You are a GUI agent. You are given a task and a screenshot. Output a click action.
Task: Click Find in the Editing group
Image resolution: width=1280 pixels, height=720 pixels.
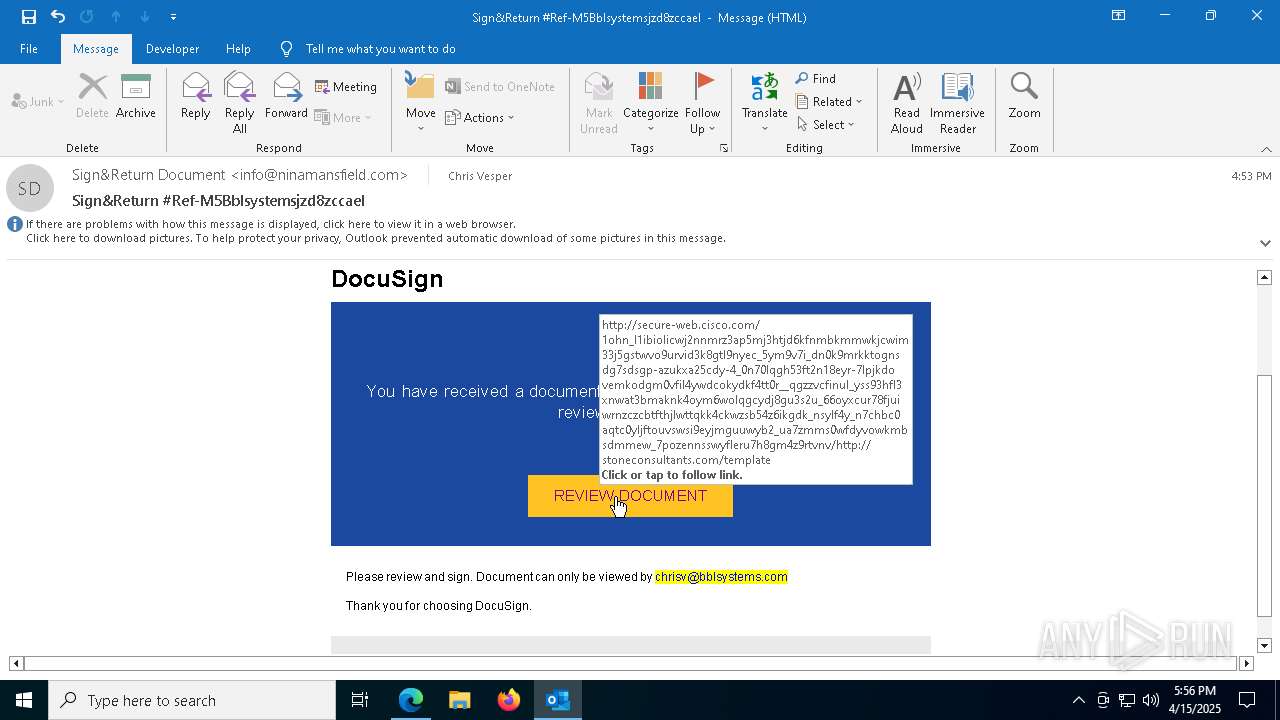[x=816, y=78]
